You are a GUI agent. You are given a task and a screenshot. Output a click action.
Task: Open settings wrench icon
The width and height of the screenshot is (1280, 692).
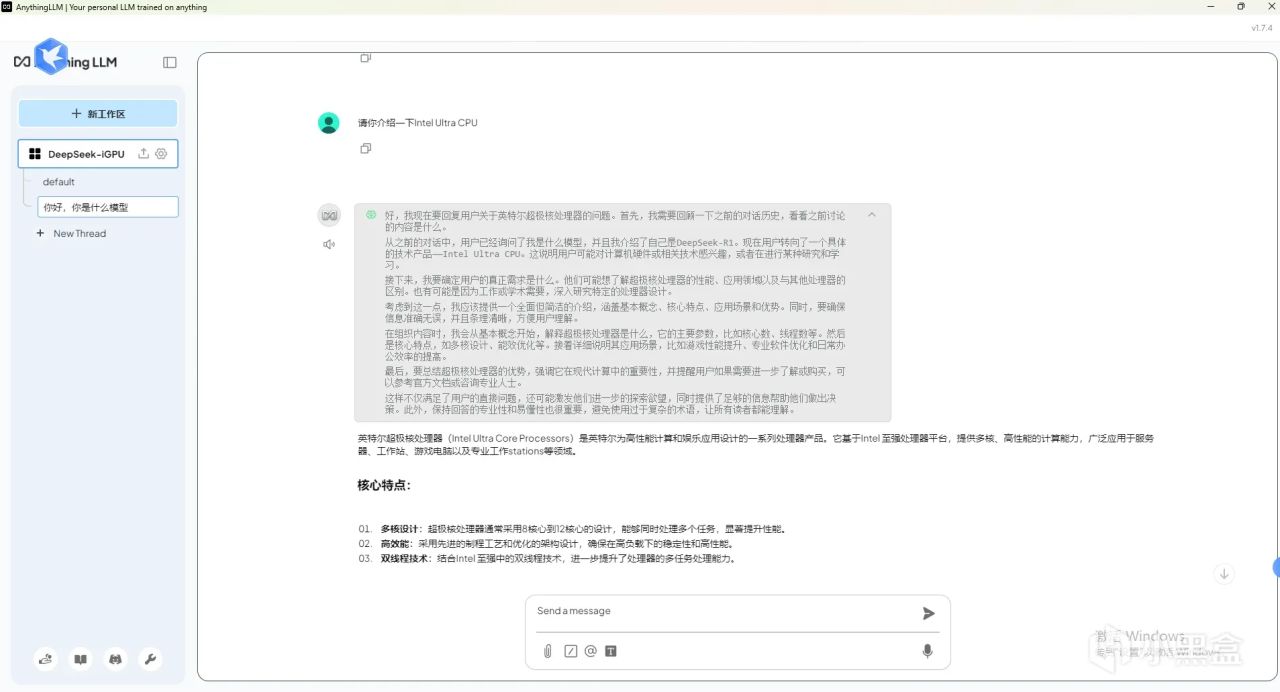pos(150,659)
